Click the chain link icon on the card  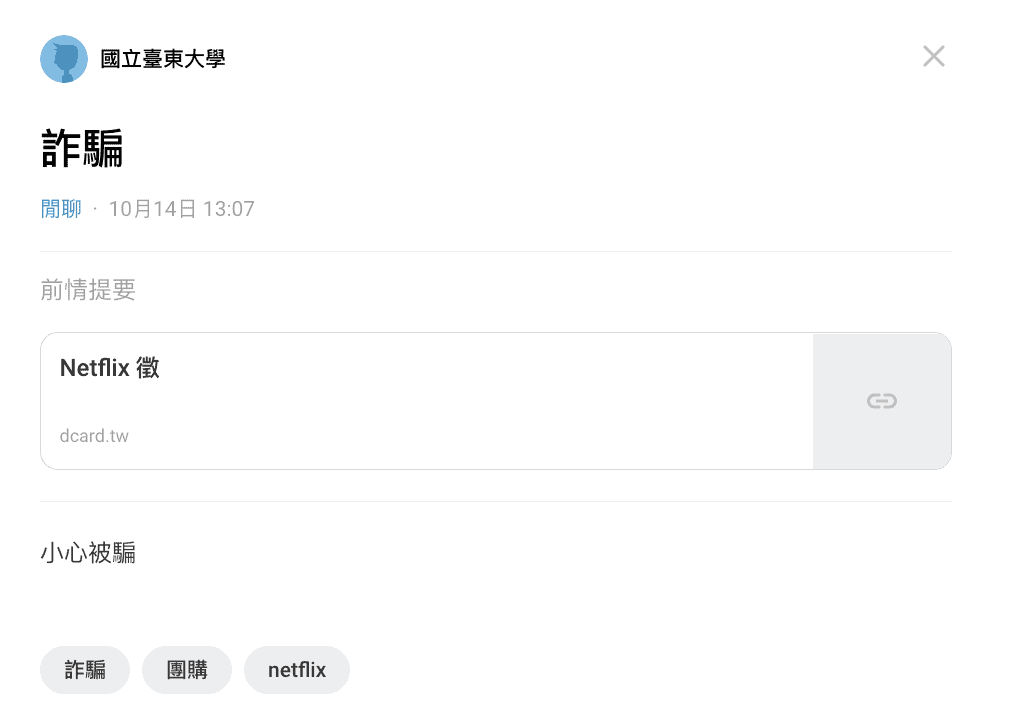882,401
